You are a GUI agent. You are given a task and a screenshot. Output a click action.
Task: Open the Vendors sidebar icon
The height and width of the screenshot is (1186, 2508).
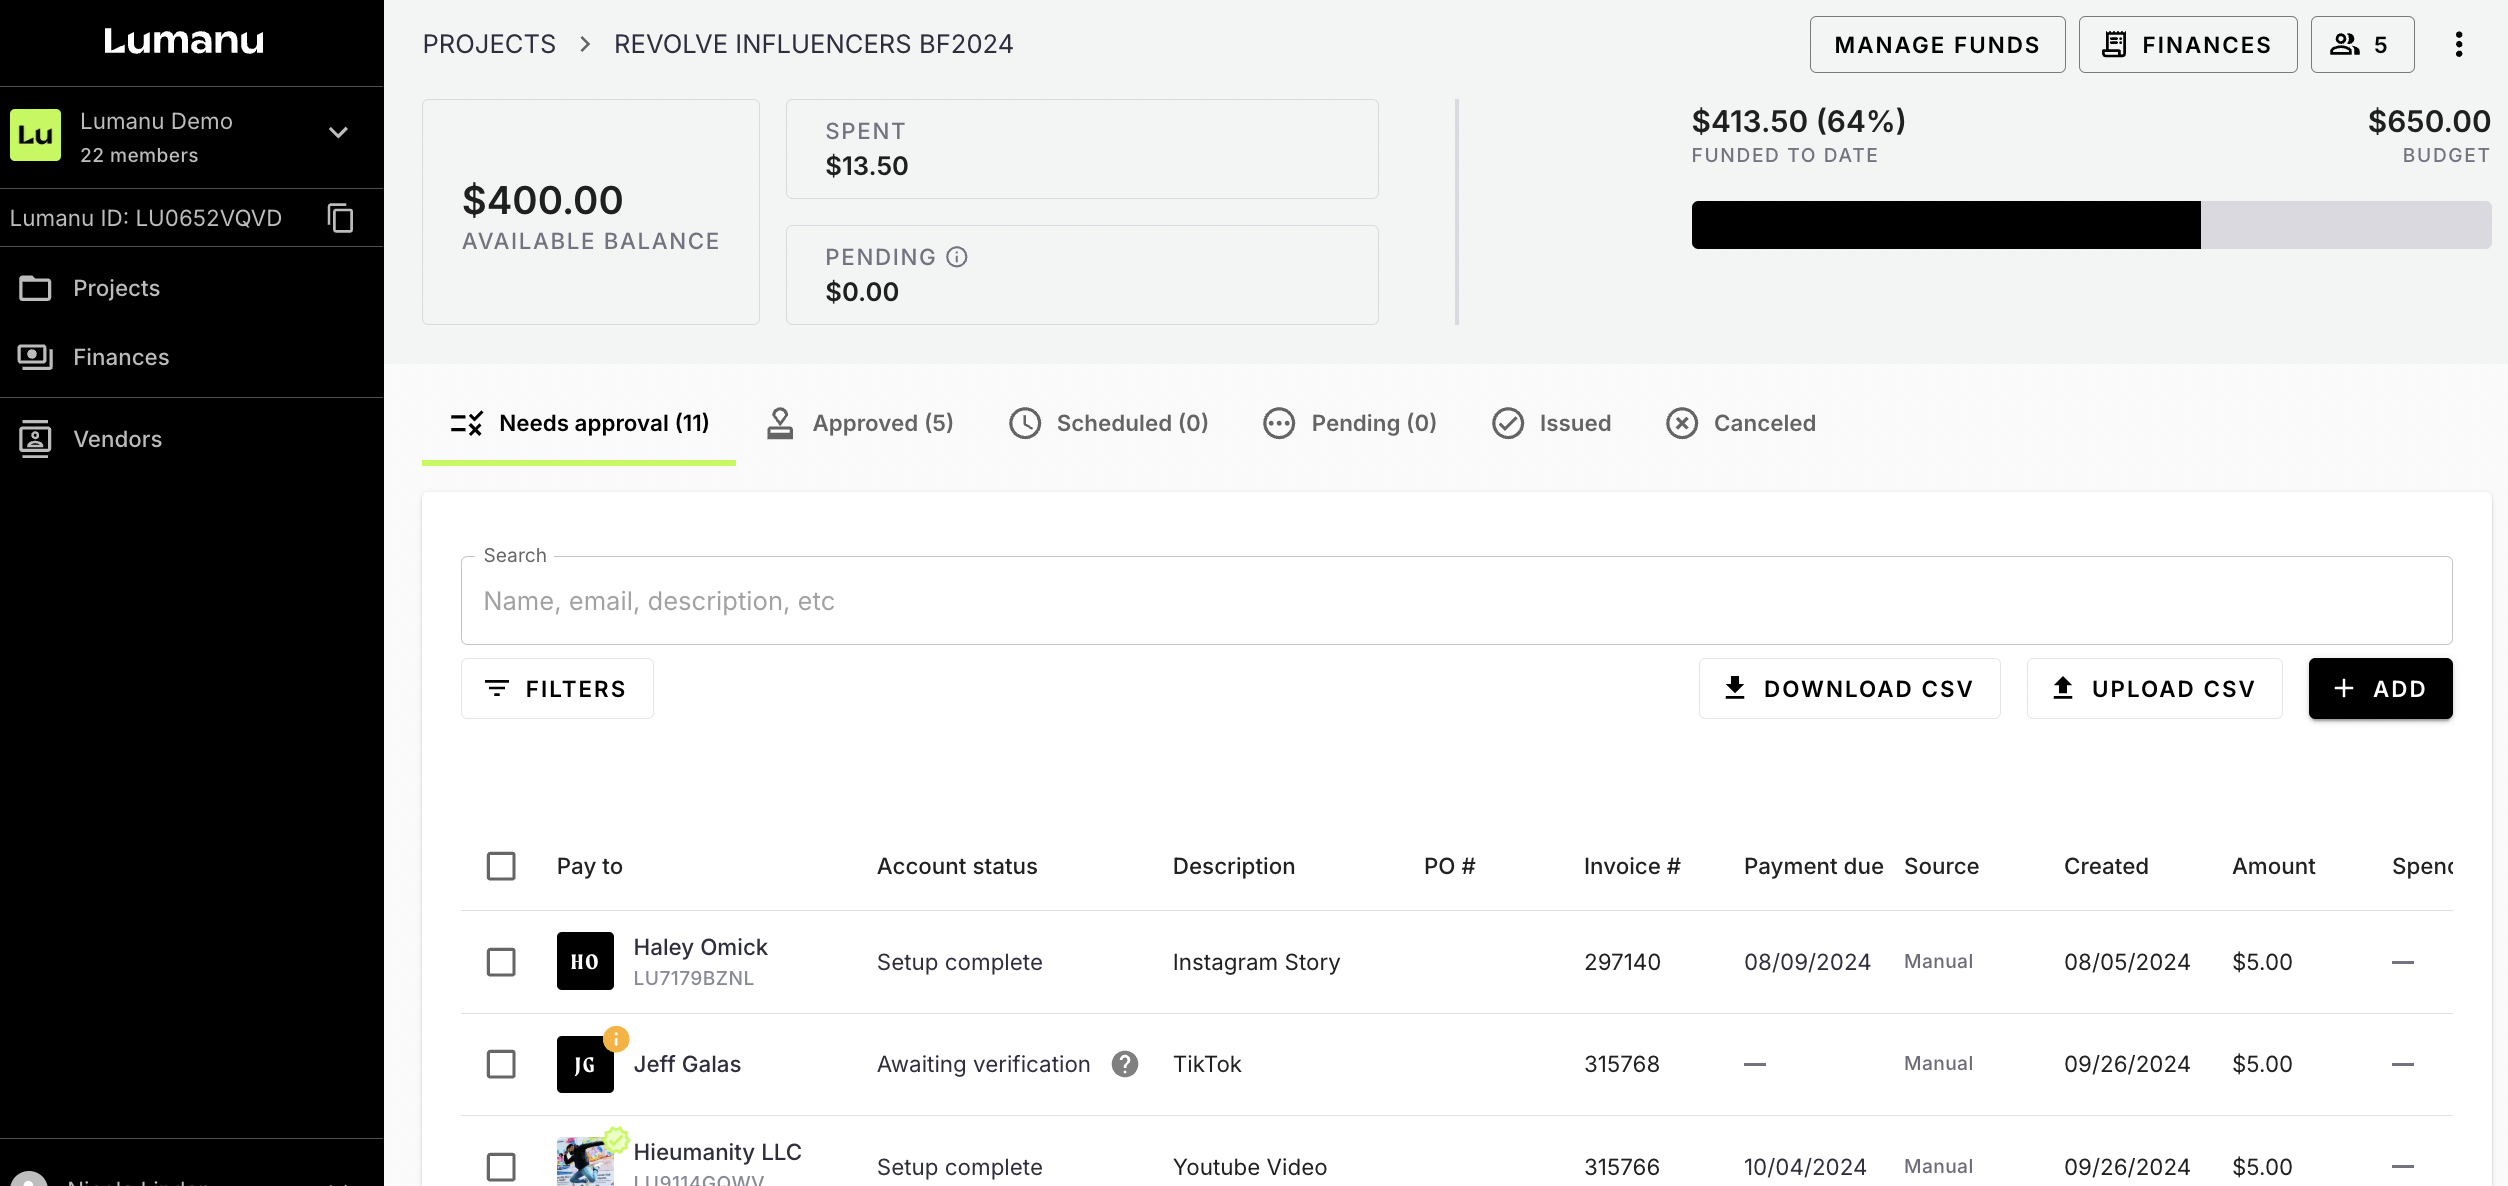(35, 439)
